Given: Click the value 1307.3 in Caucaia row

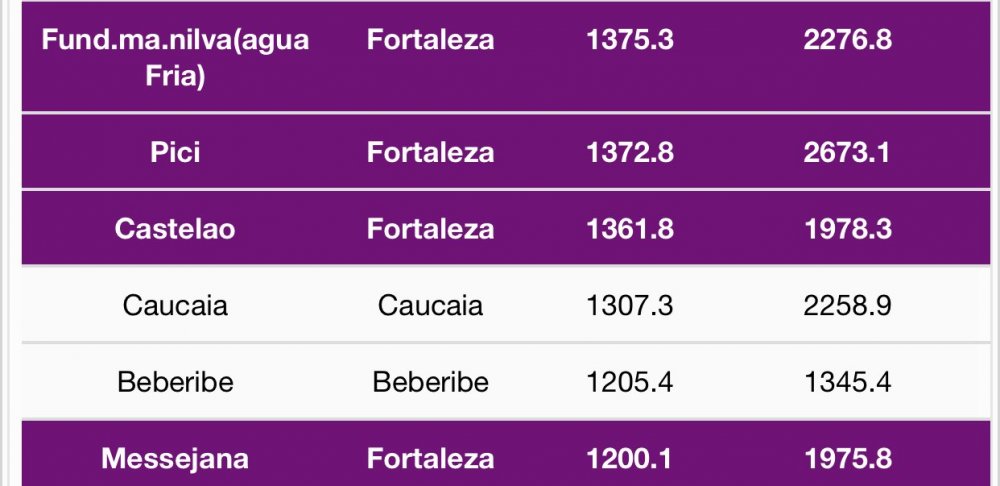Looking at the screenshot, I should [x=630, y=305].
